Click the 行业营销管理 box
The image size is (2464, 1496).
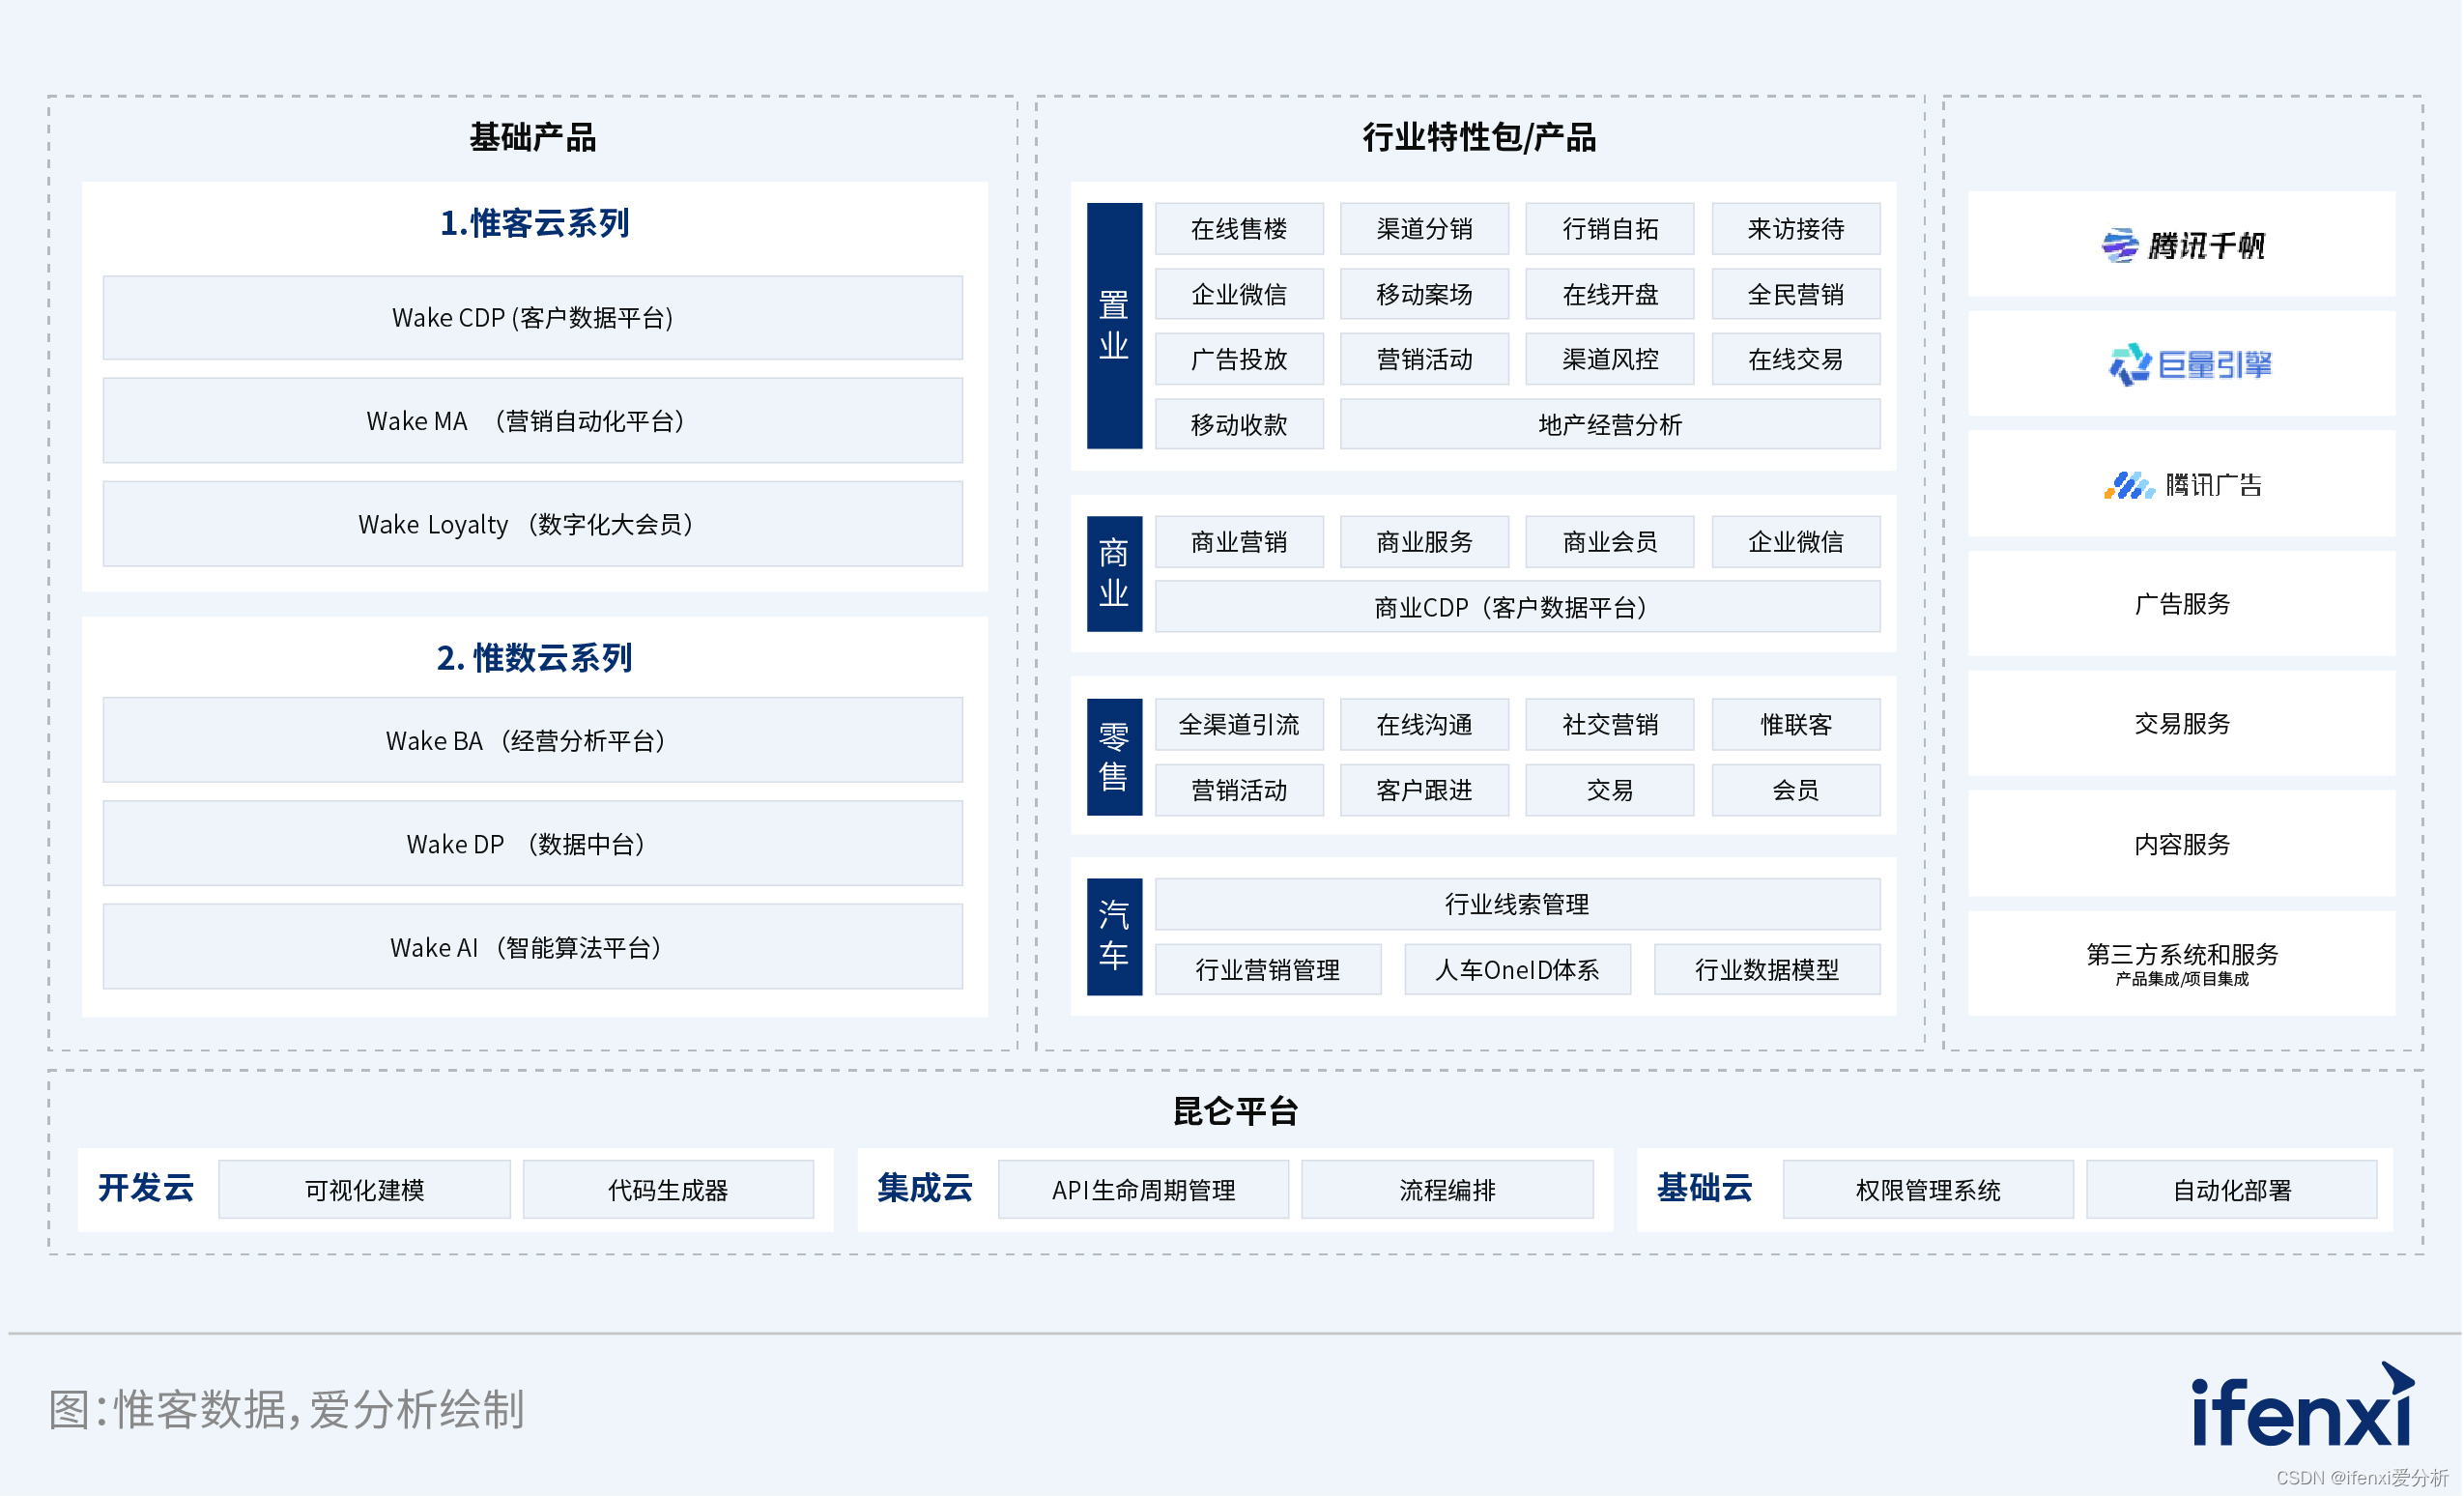(1268, 969)
